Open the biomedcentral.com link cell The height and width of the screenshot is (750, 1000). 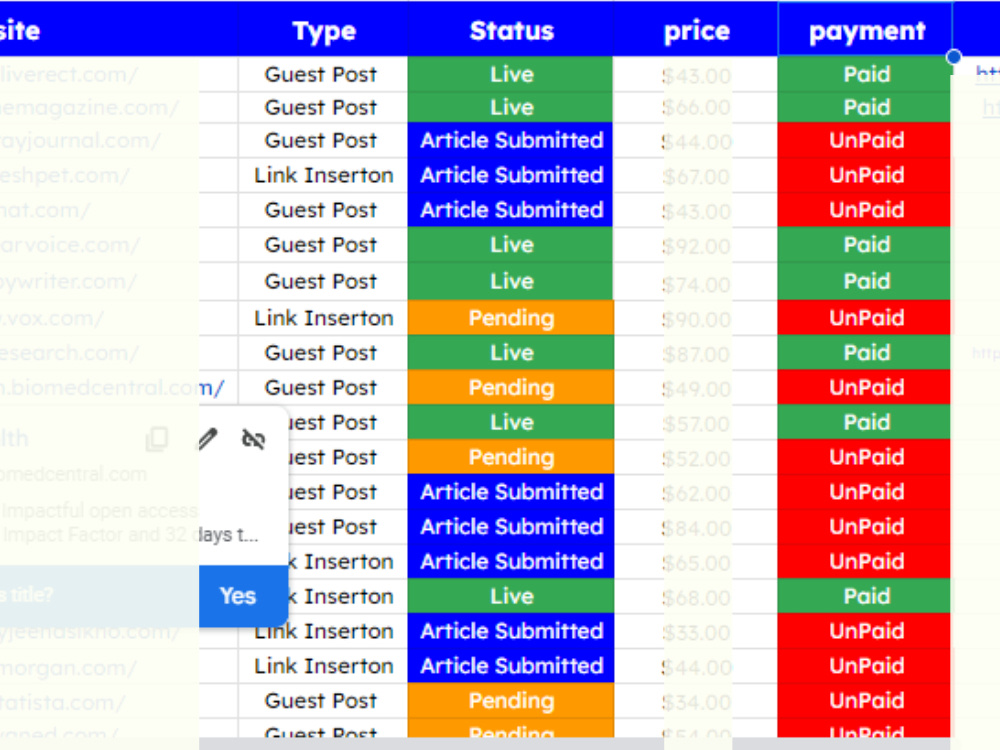[x=119, y=388]
